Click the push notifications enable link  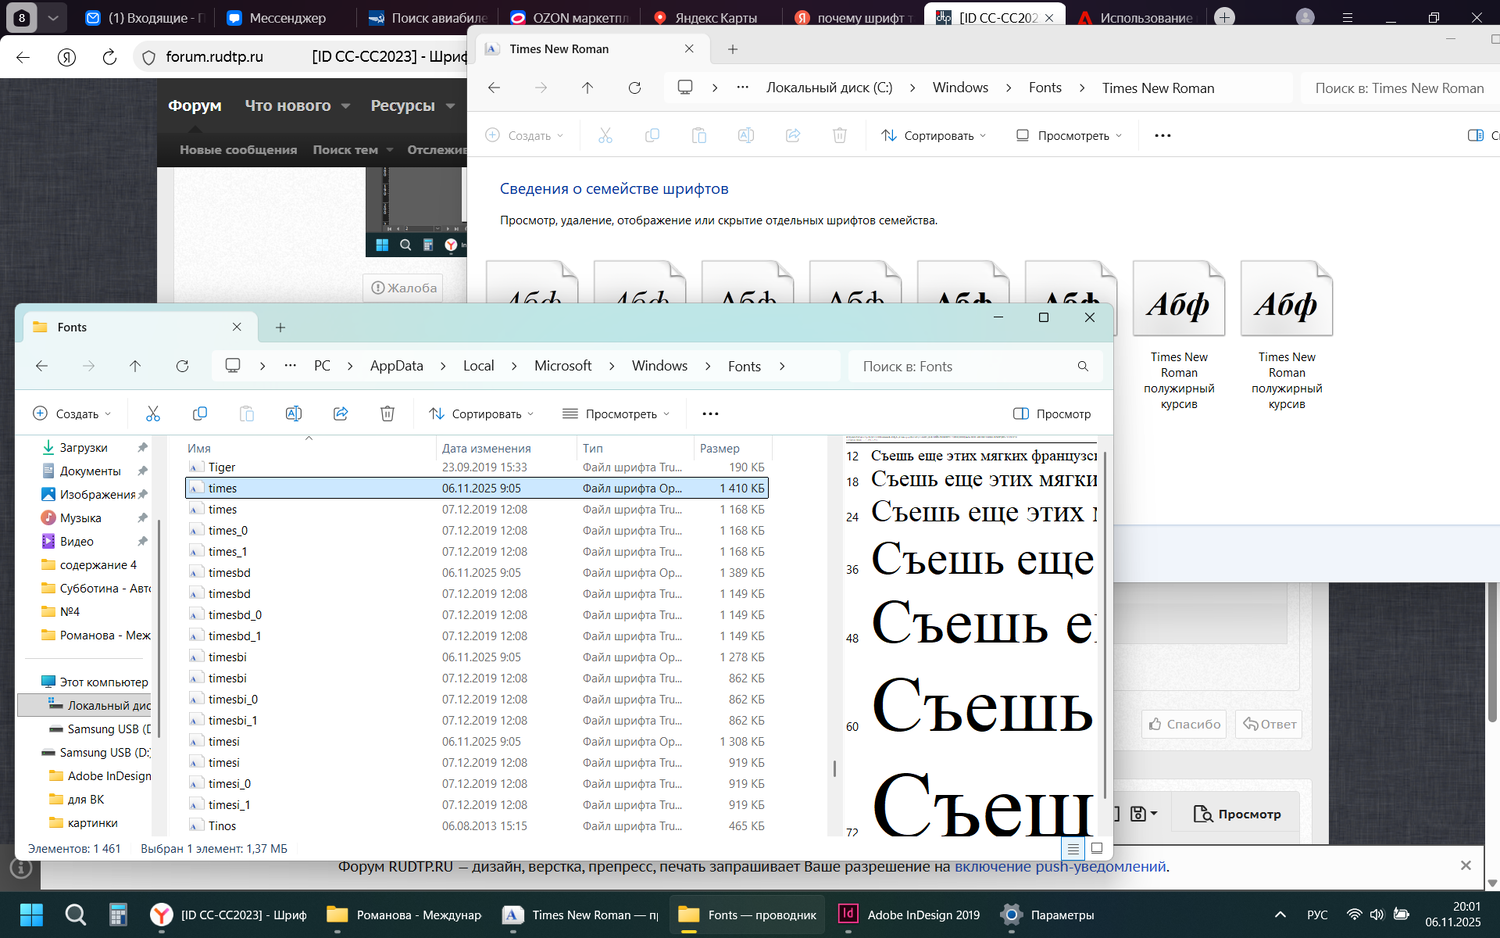point(1060,867)
